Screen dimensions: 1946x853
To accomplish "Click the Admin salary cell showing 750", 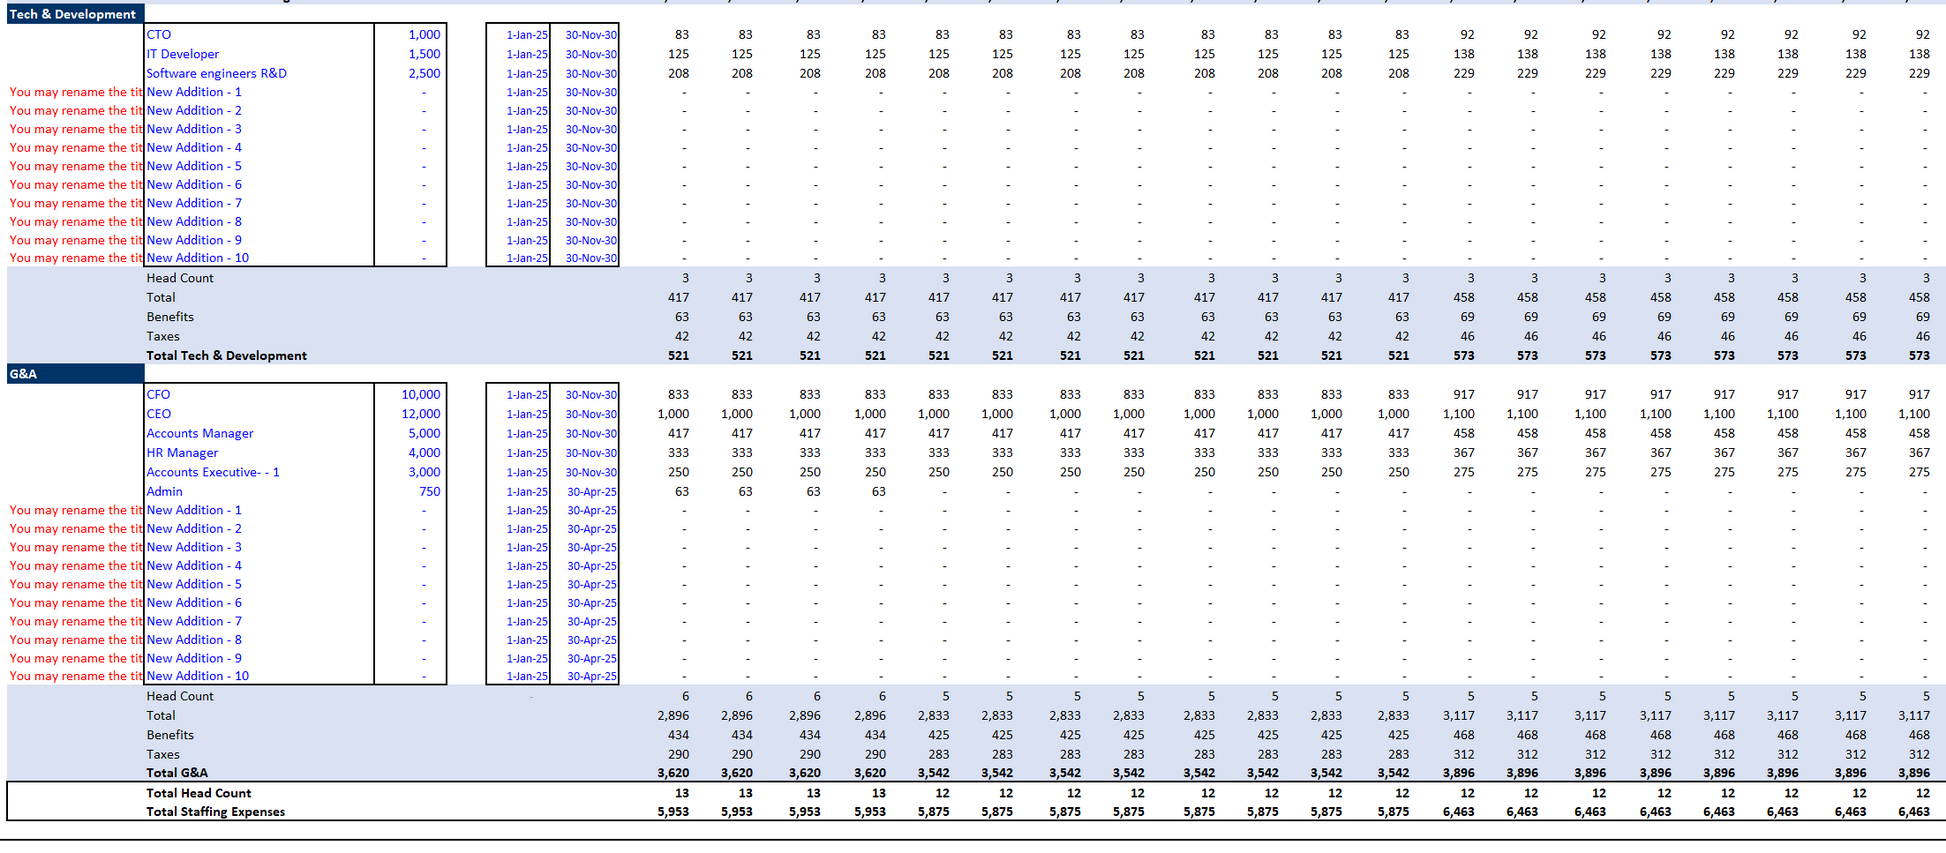I will tap(429, 492).
